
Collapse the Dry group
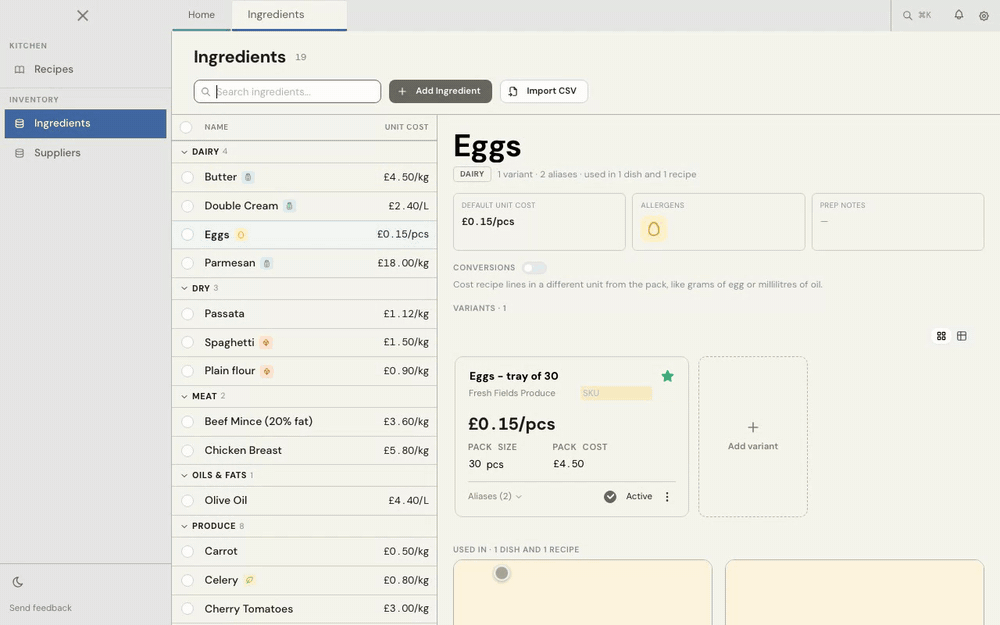(x=184, y=288)
